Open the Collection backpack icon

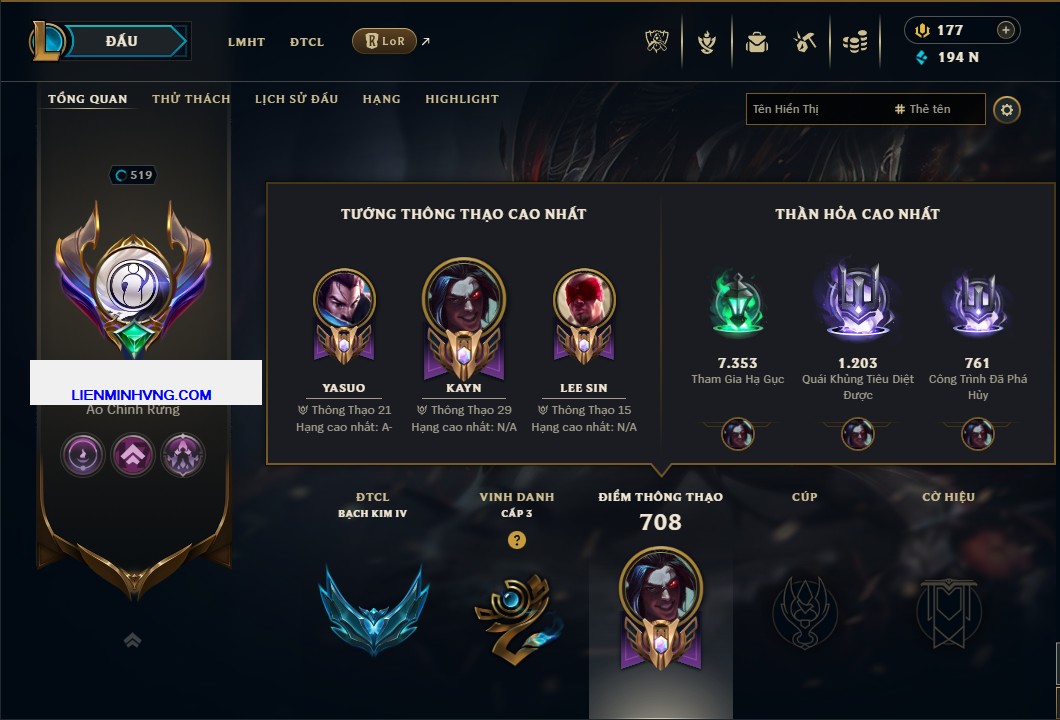(x=756, y=43)
